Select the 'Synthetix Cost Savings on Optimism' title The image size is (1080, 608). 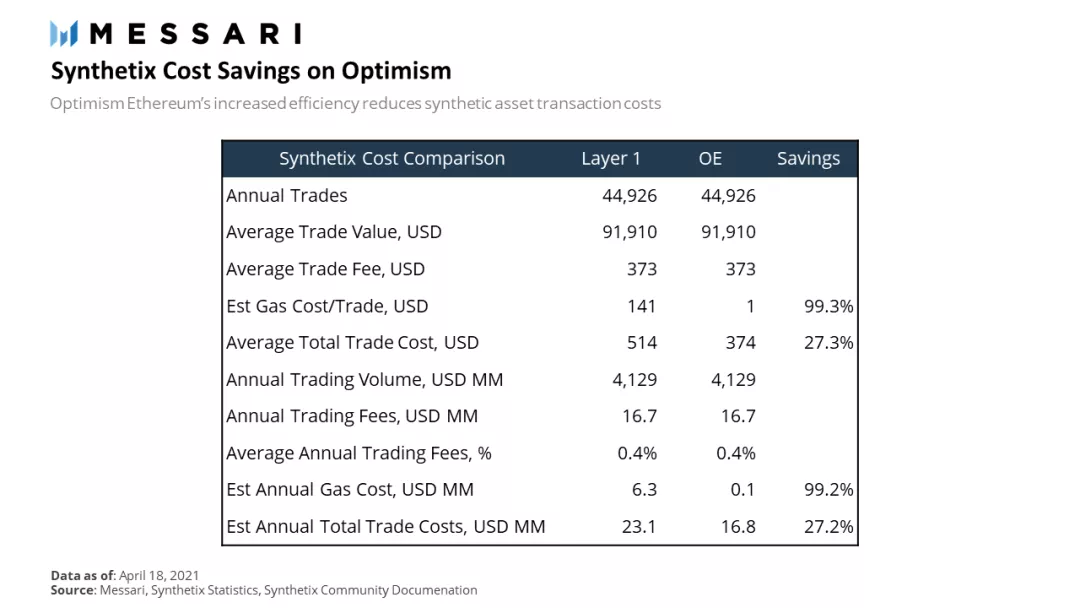(x=251, y=71)
